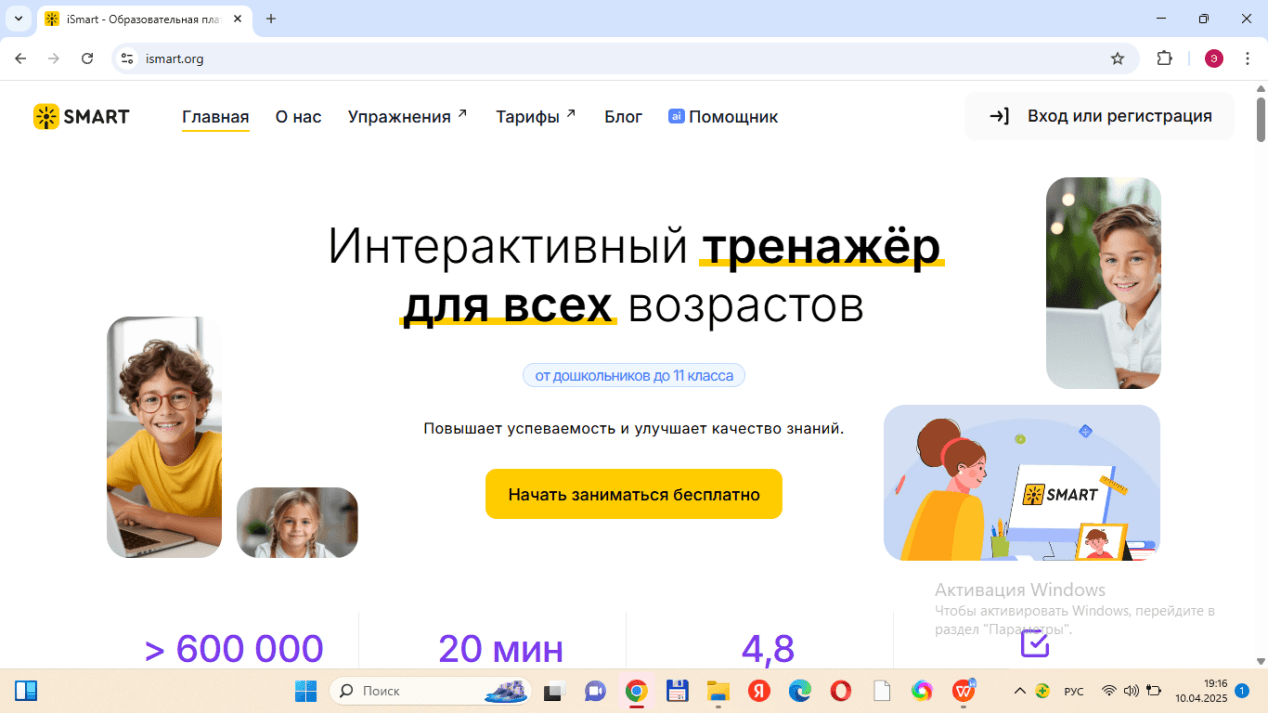This screenshot has height=713, width=1268.
Task: Go back to the previous page
Action: [x=21, y=59]
